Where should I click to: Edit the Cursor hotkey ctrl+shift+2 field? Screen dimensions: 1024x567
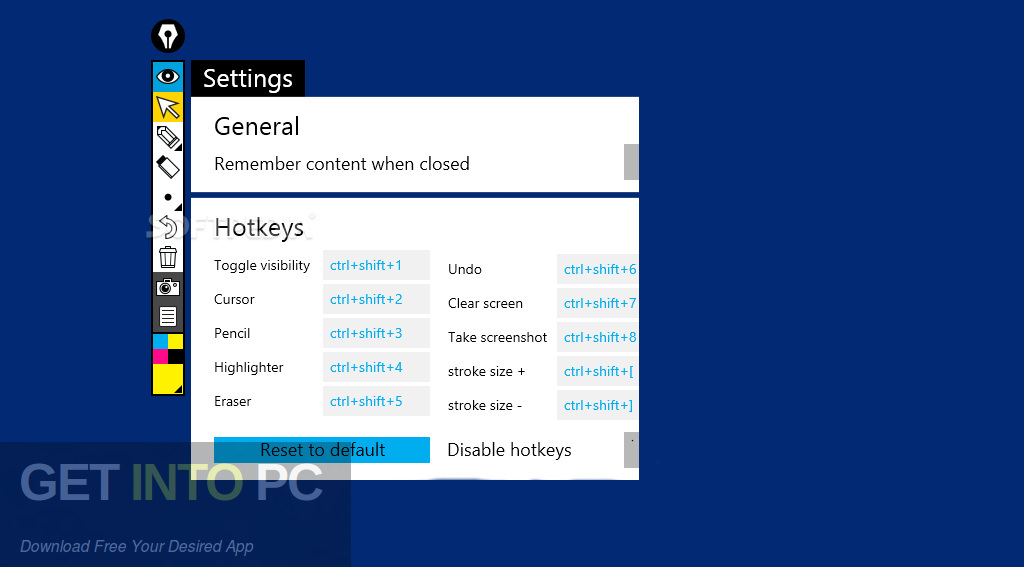click(376, 299)
